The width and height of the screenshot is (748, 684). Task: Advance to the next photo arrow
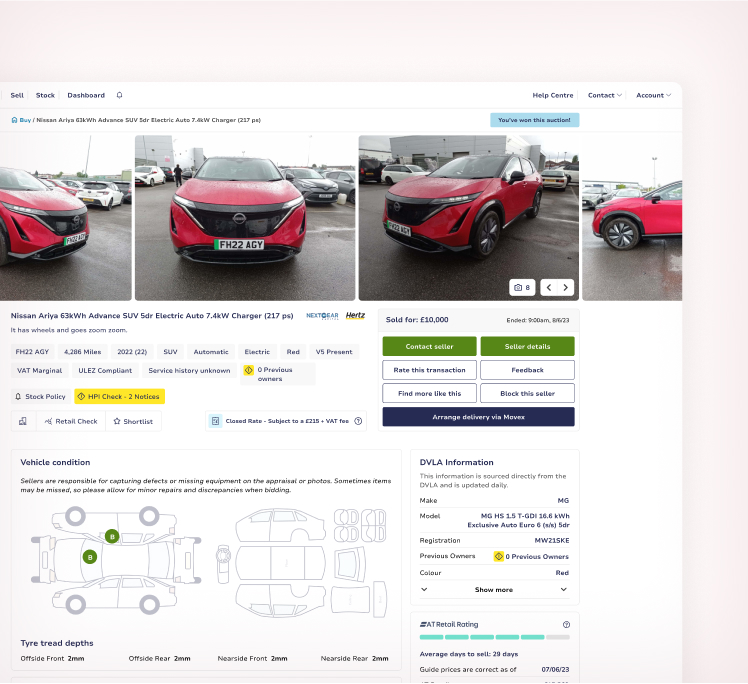566,287
